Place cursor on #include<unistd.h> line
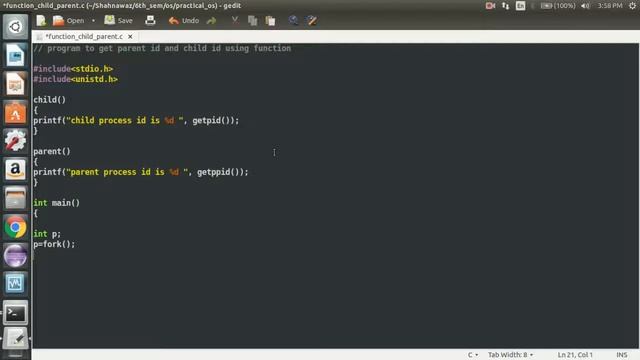Image resolution: width=640 pixels, height=360 pixels. [x=76, y=79]
